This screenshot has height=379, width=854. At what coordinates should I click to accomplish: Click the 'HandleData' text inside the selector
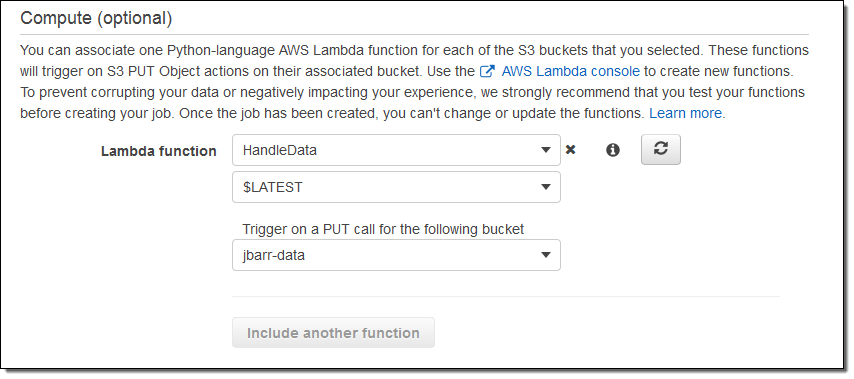pos(279,150)
